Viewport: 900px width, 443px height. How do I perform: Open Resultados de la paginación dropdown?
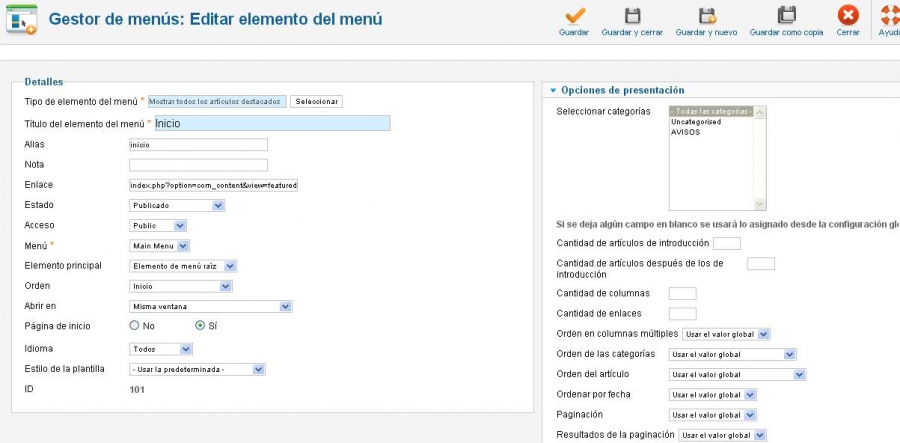[722, 436]
